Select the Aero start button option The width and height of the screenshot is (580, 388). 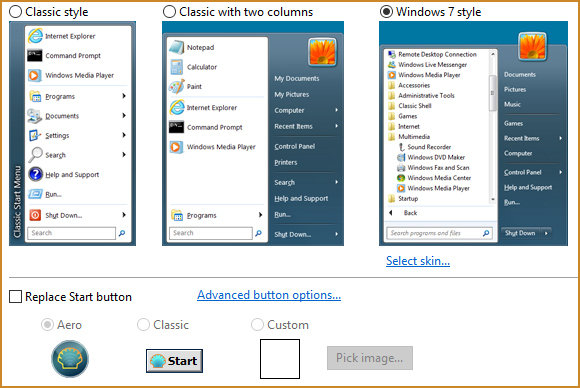(x=47, y=325)
